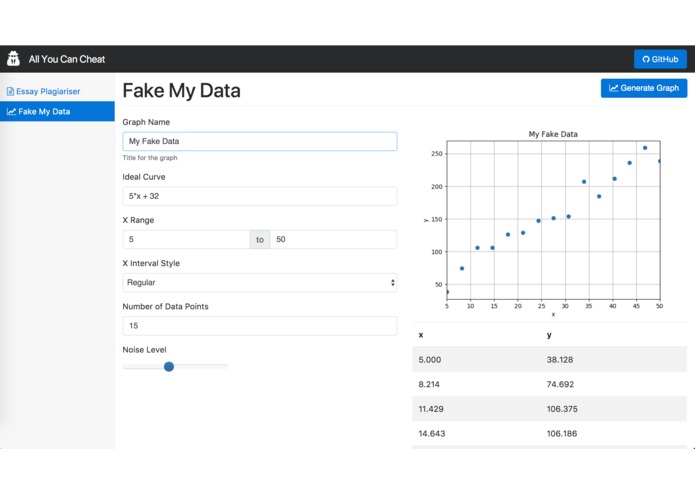Screen dimensions: 695x494
Task: Focus the Number of Data Points field
Action: [259, 326]
